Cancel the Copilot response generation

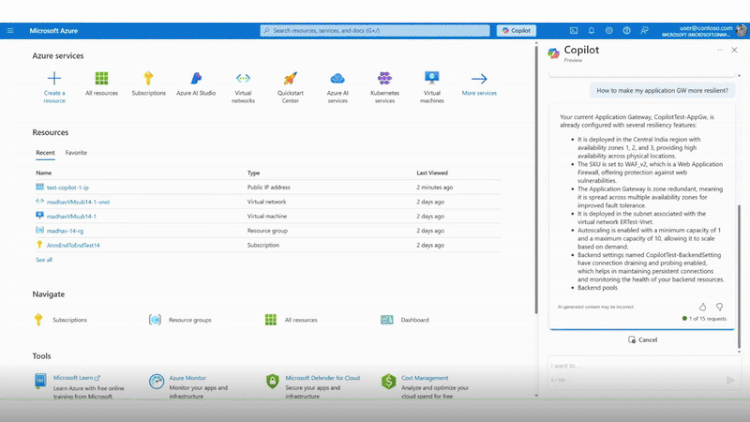coord(642,340)
